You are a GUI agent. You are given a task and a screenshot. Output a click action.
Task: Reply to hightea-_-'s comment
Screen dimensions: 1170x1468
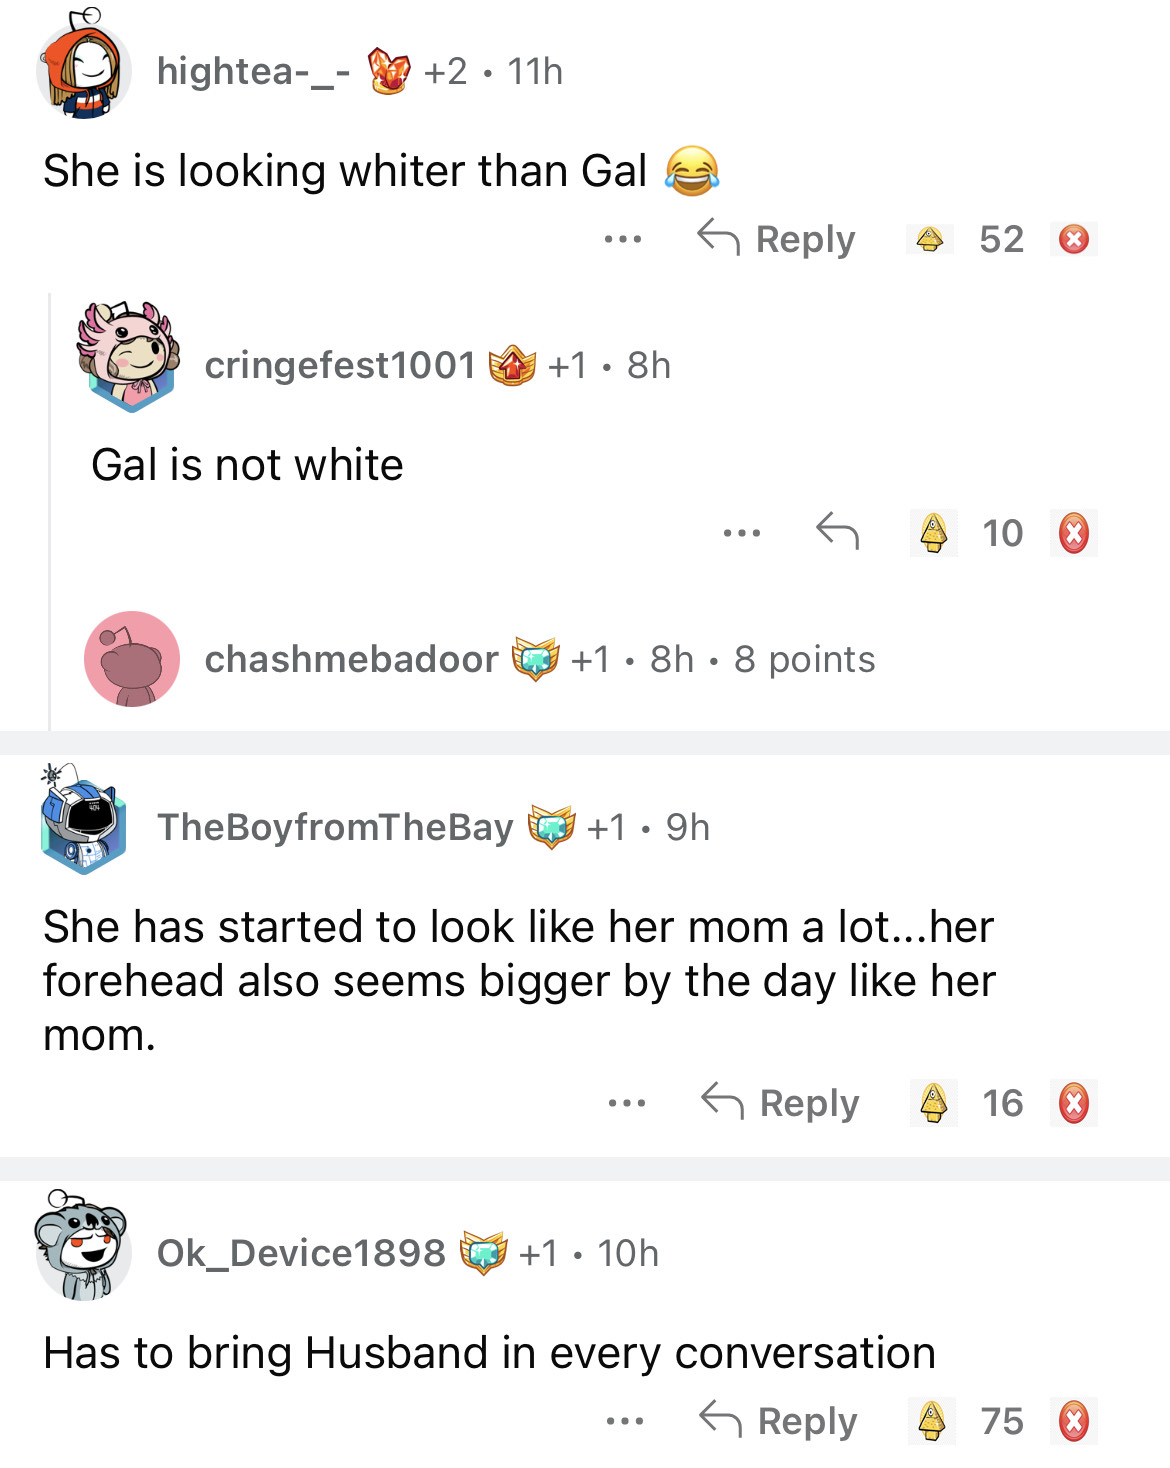click(776, 240)
